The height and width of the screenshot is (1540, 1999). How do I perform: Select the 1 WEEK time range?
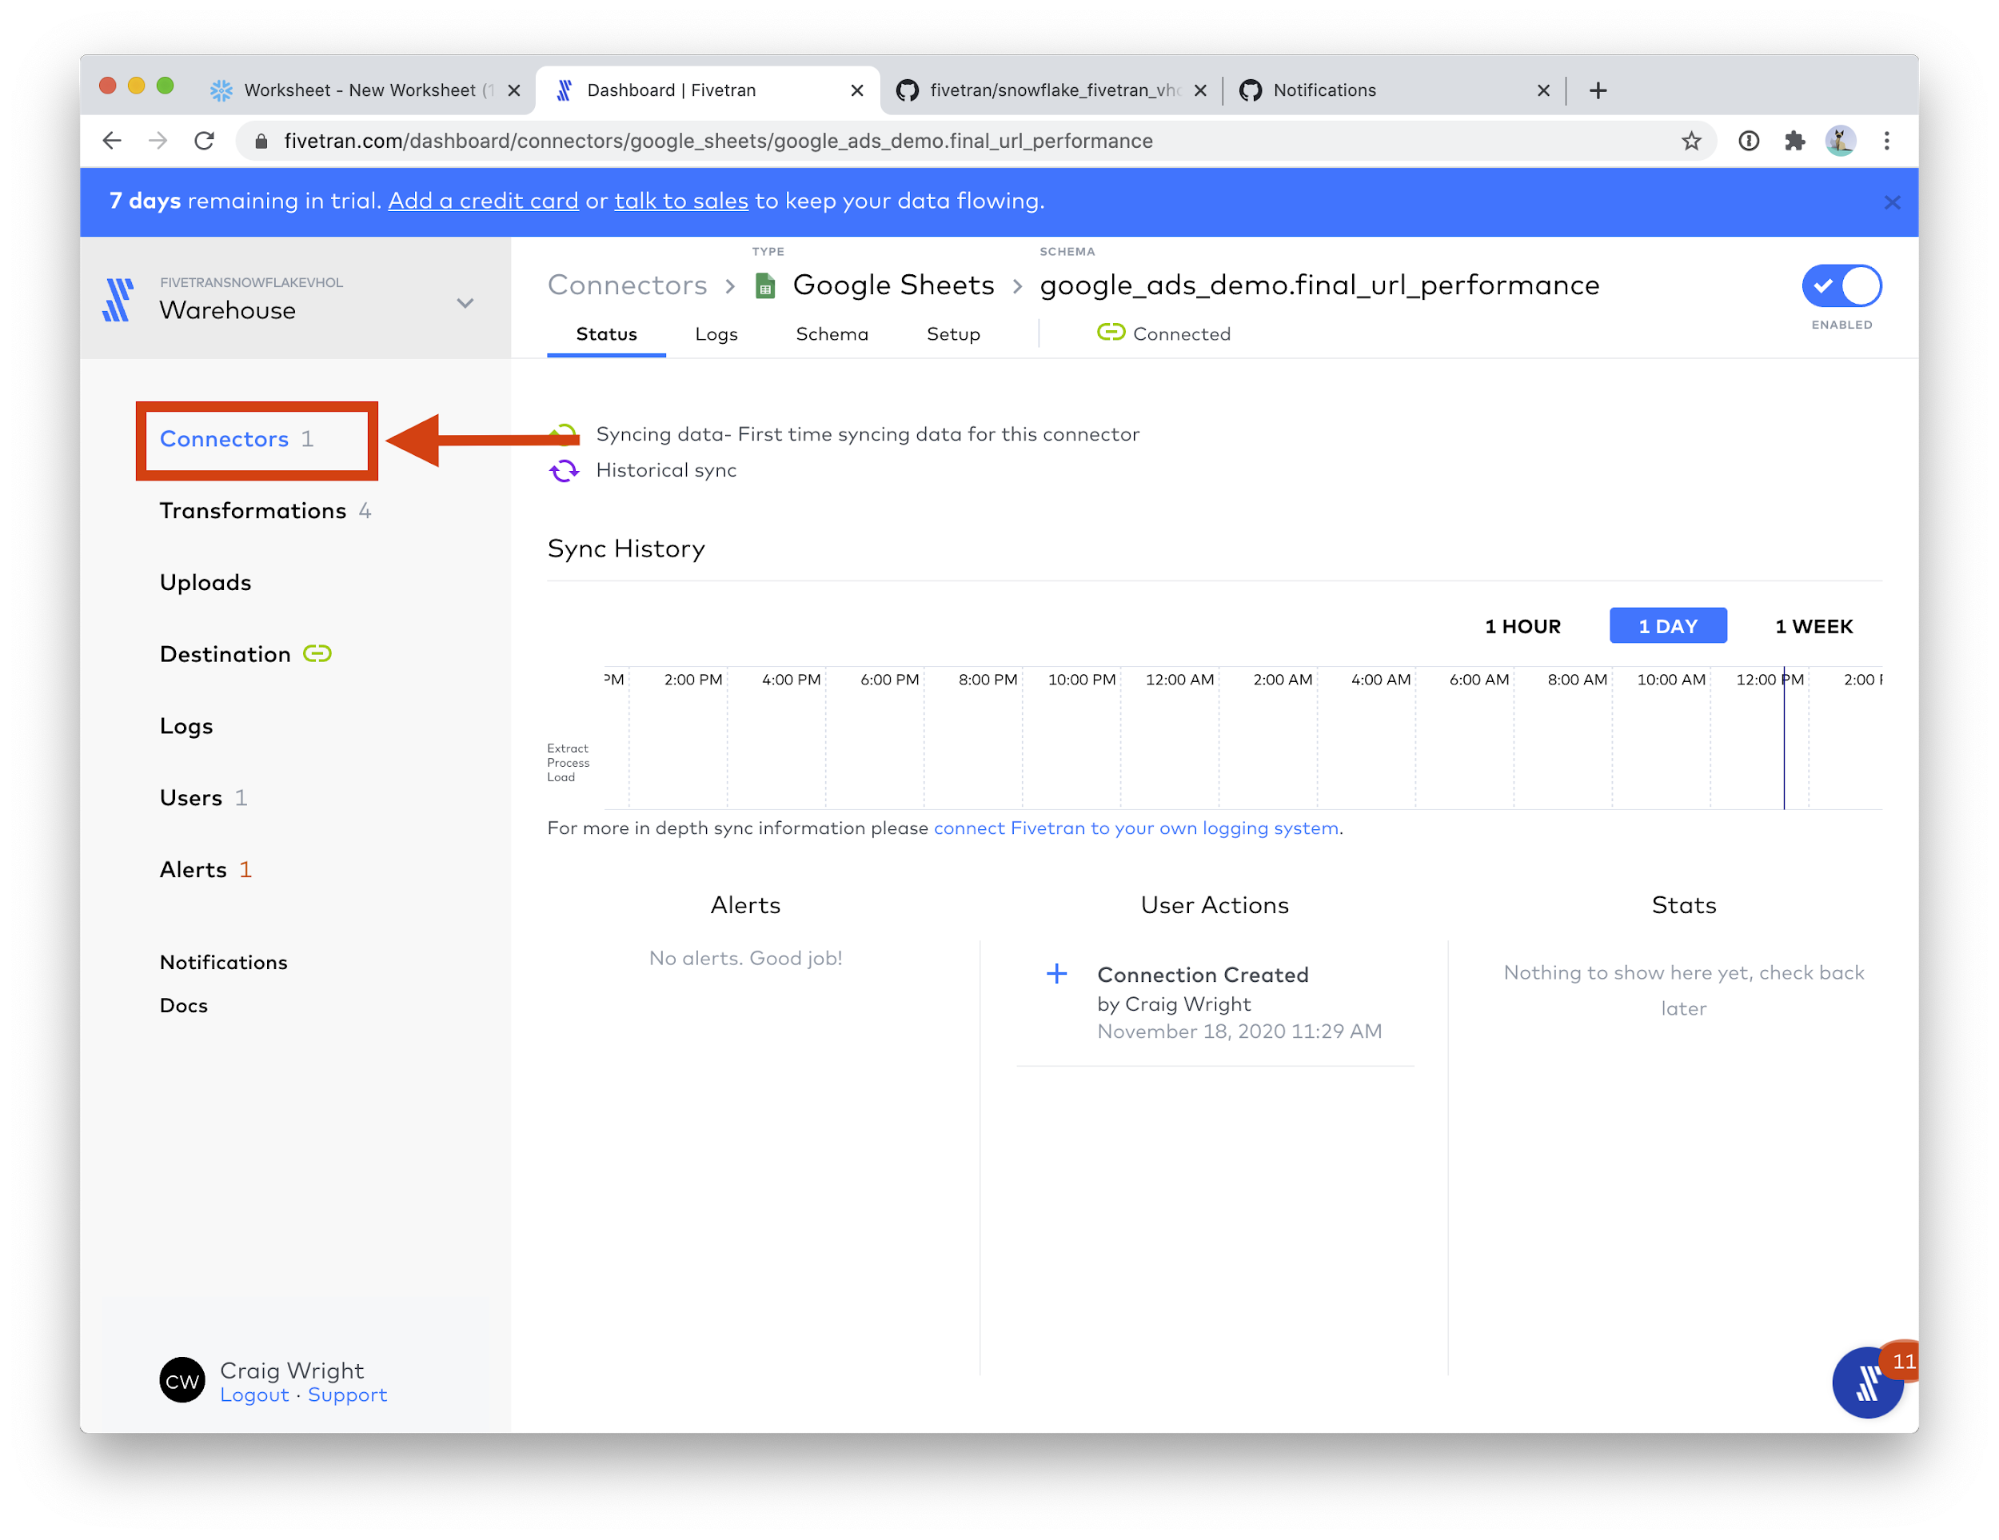click(x=1813, y=626)
